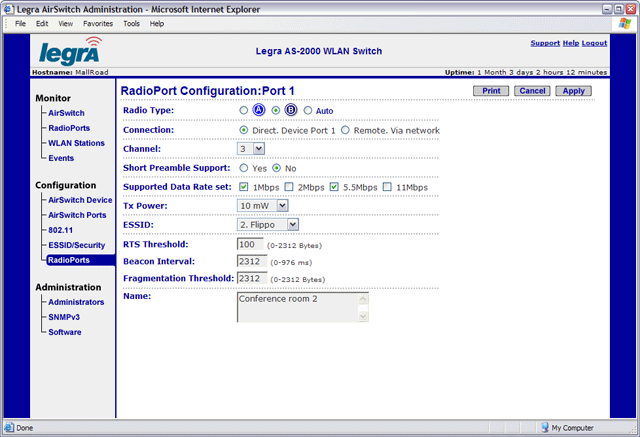The height and width of the screenshot is (437, 640).
Task: Click the Beacon Interval input field
Action: tap(252, 261)
